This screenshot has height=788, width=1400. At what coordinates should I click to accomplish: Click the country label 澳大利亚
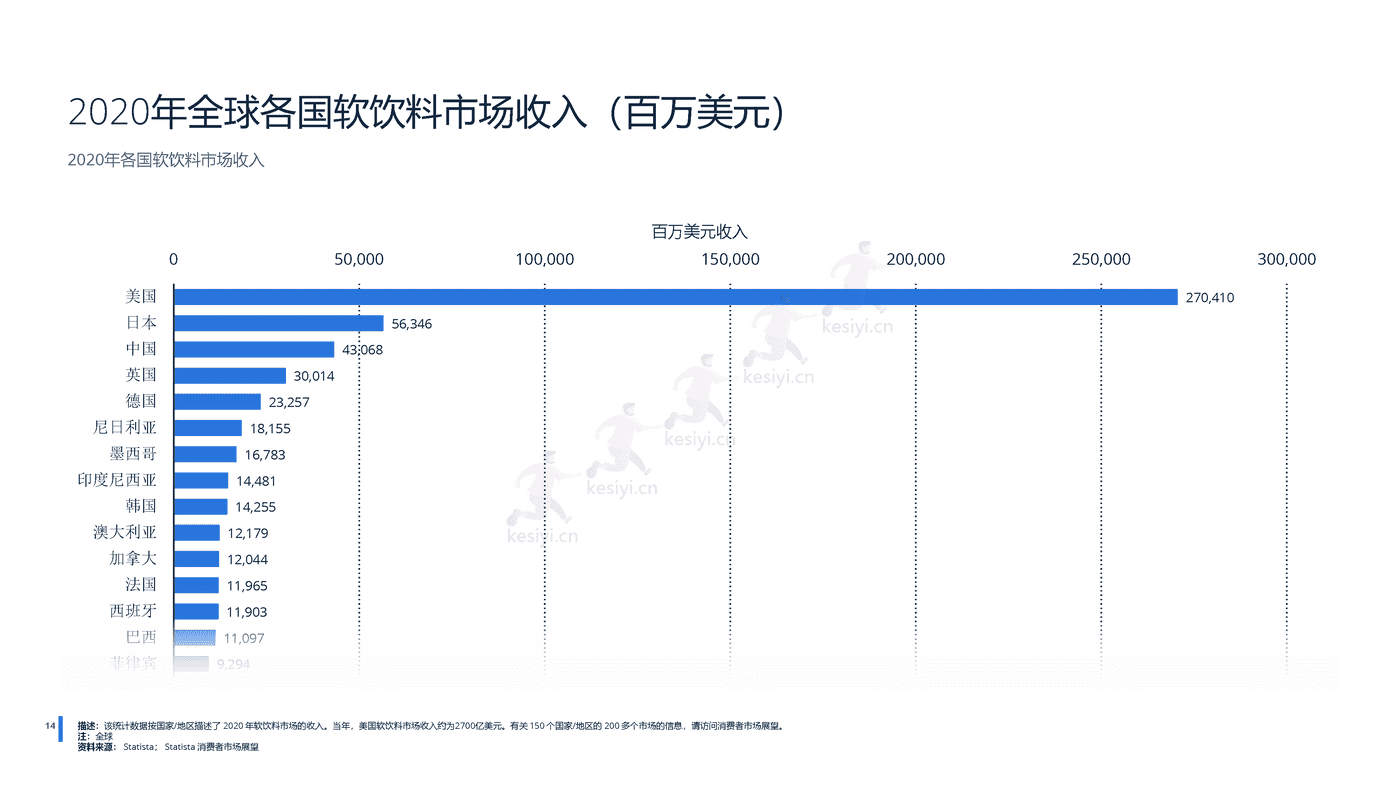125,533
